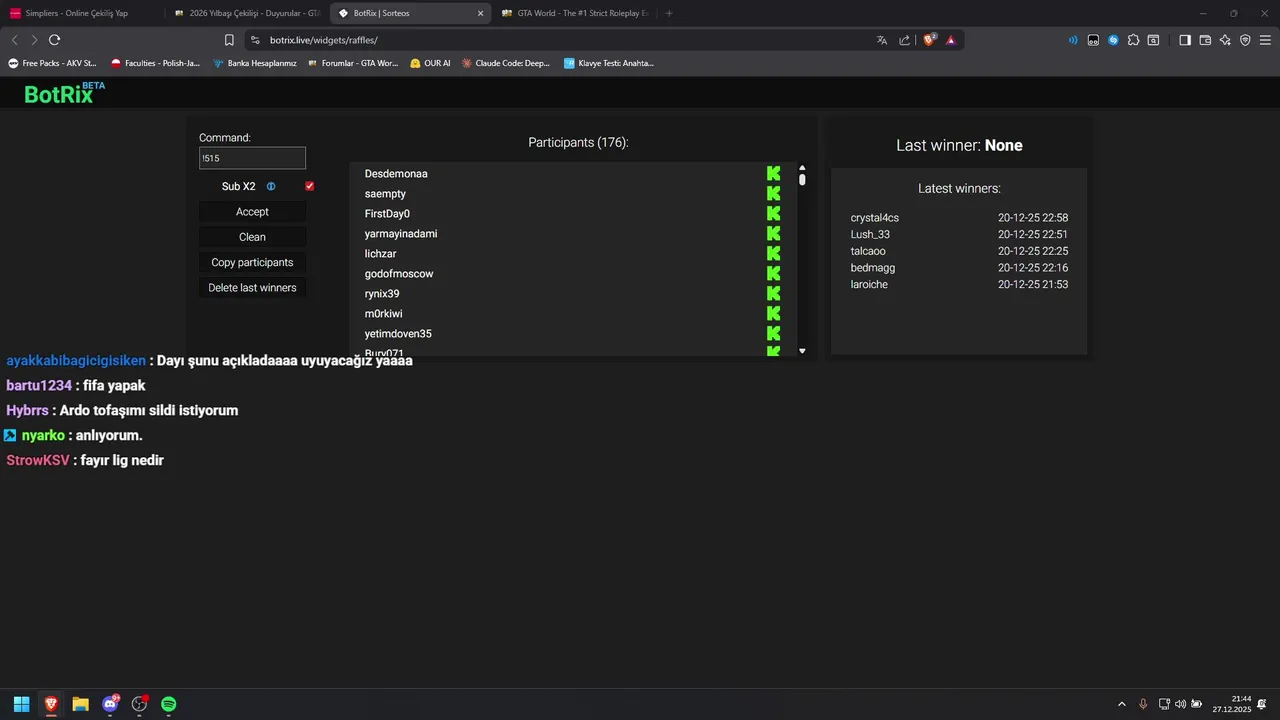Toggle the browser sidebar panel icon
This screenshot has width=1280, height=720.
tap(1185, 40)
